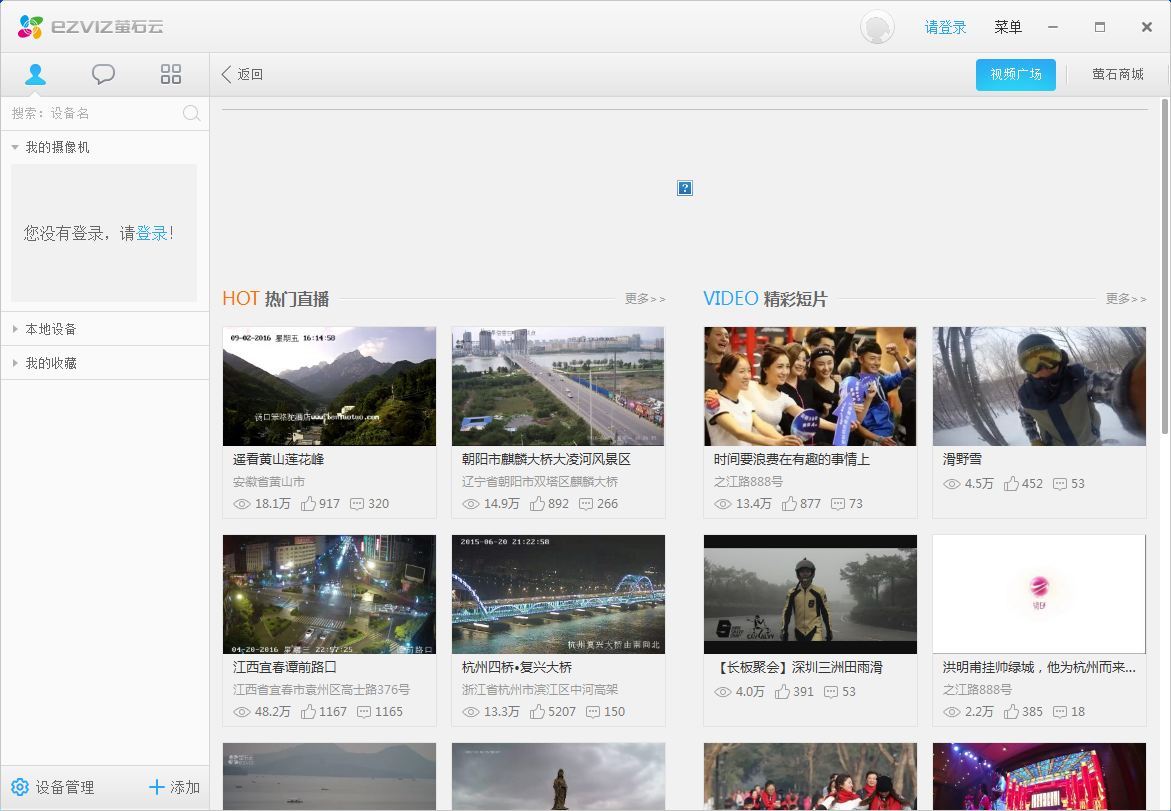Open the contacts person icon tab
The height and width of the screenshot is (811, 1171).
35,74
